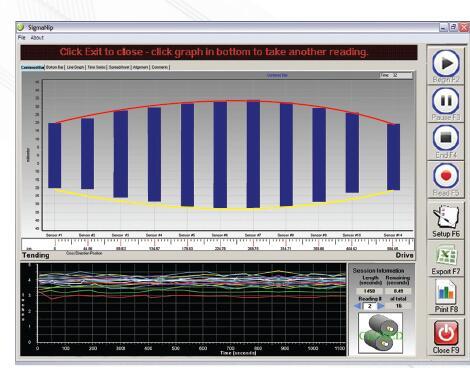Switch to the Time Series tab
Screen dimensions: 470x368
click(x=96, y=67)
